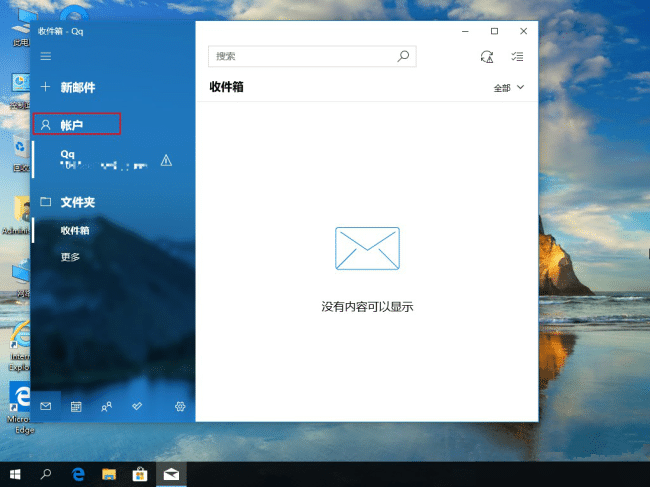Launch Edge from the taskbar
The image size is (650, 487).
(x=78, y=474)
